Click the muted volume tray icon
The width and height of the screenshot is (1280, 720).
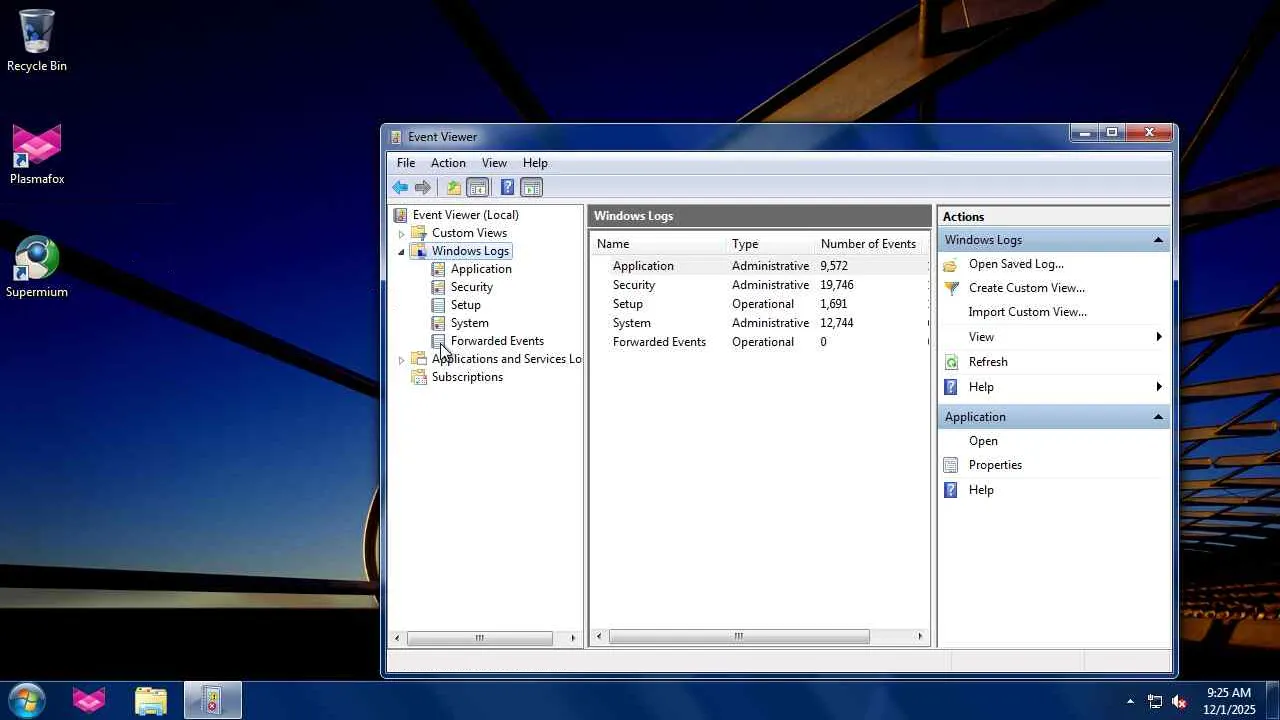1179,701
